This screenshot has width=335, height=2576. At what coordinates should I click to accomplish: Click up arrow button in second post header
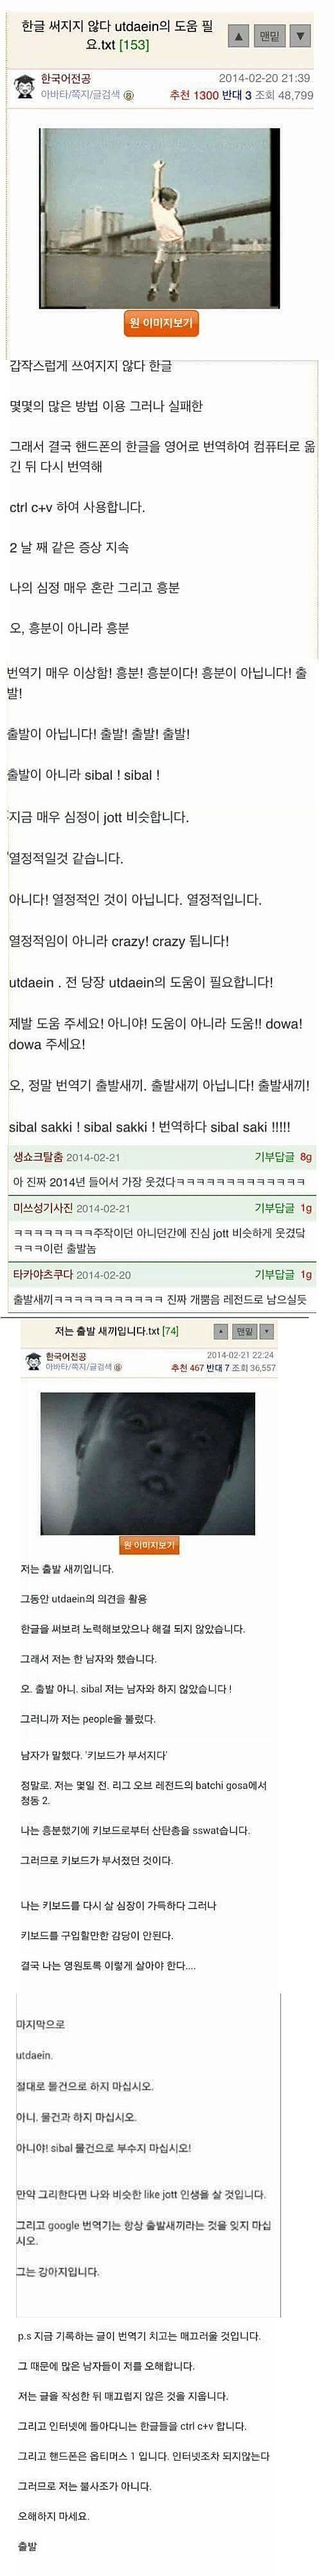click(221, 1331)
